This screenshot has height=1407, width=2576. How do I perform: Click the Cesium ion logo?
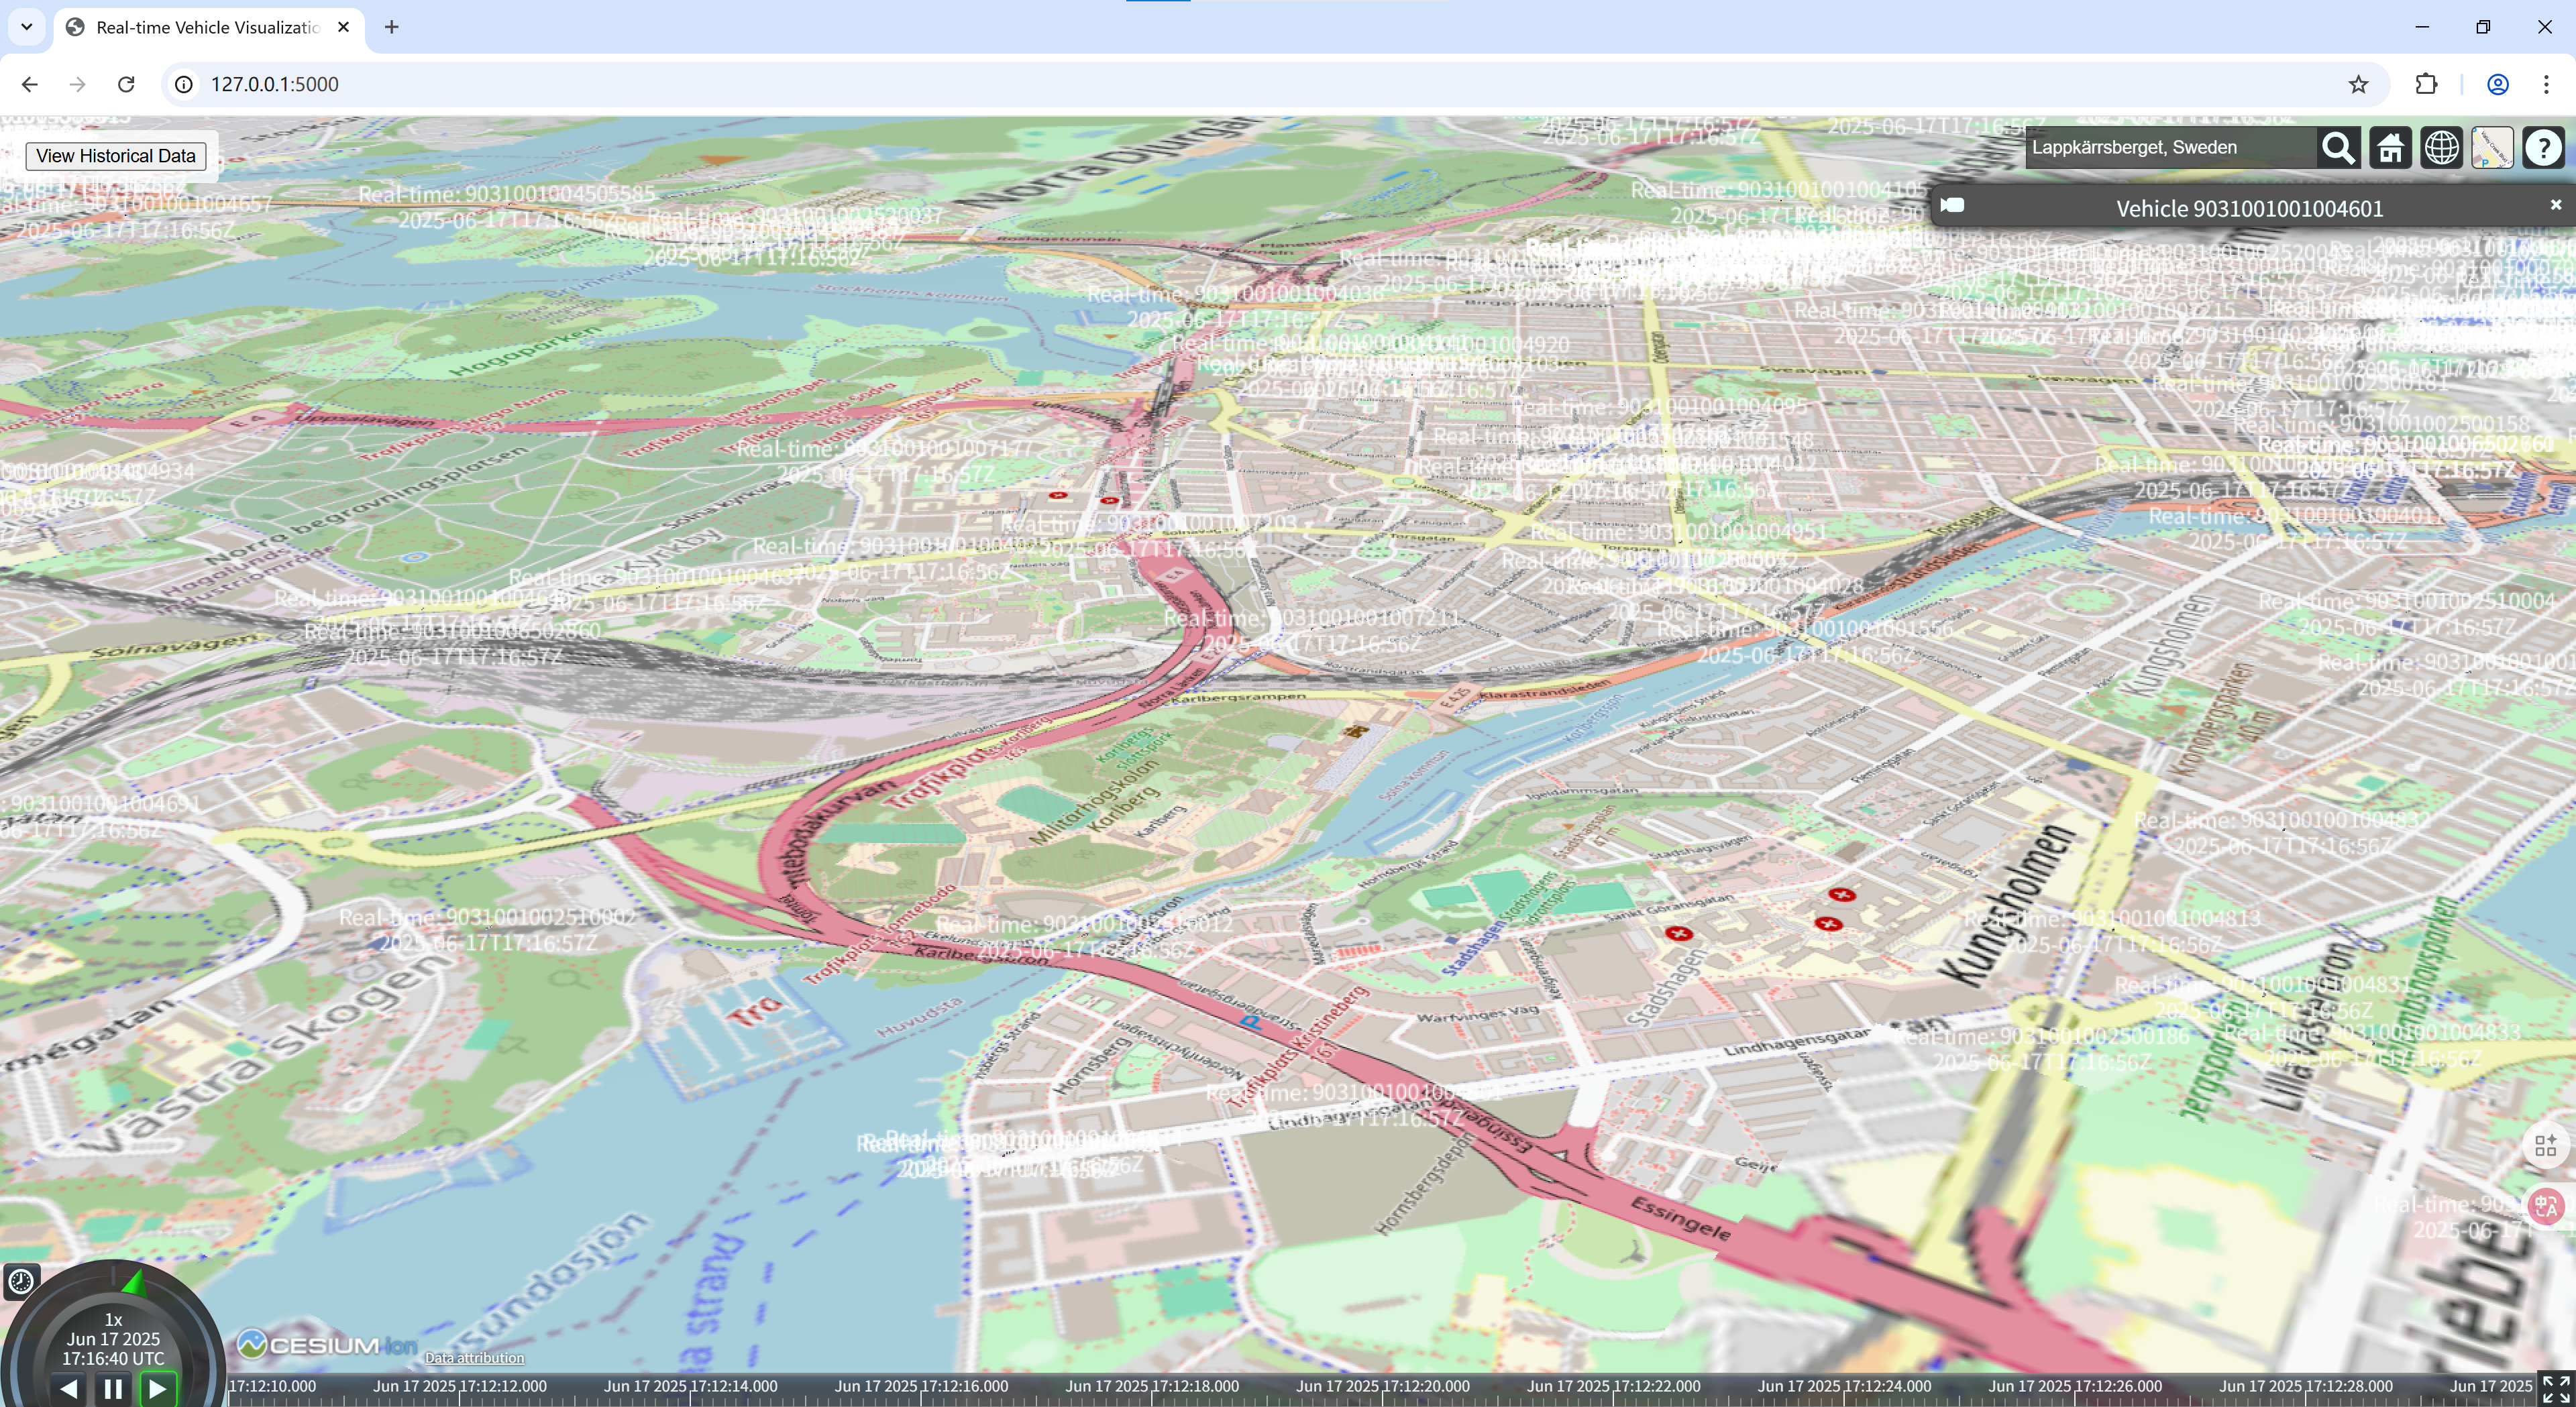(328, 1345)
